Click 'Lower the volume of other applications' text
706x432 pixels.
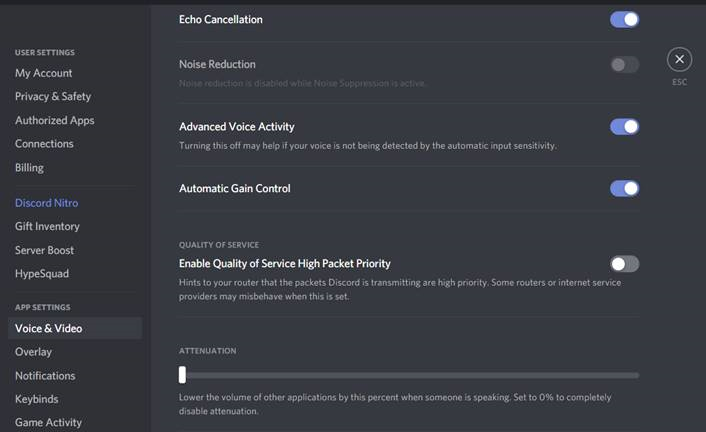[395, 404]
